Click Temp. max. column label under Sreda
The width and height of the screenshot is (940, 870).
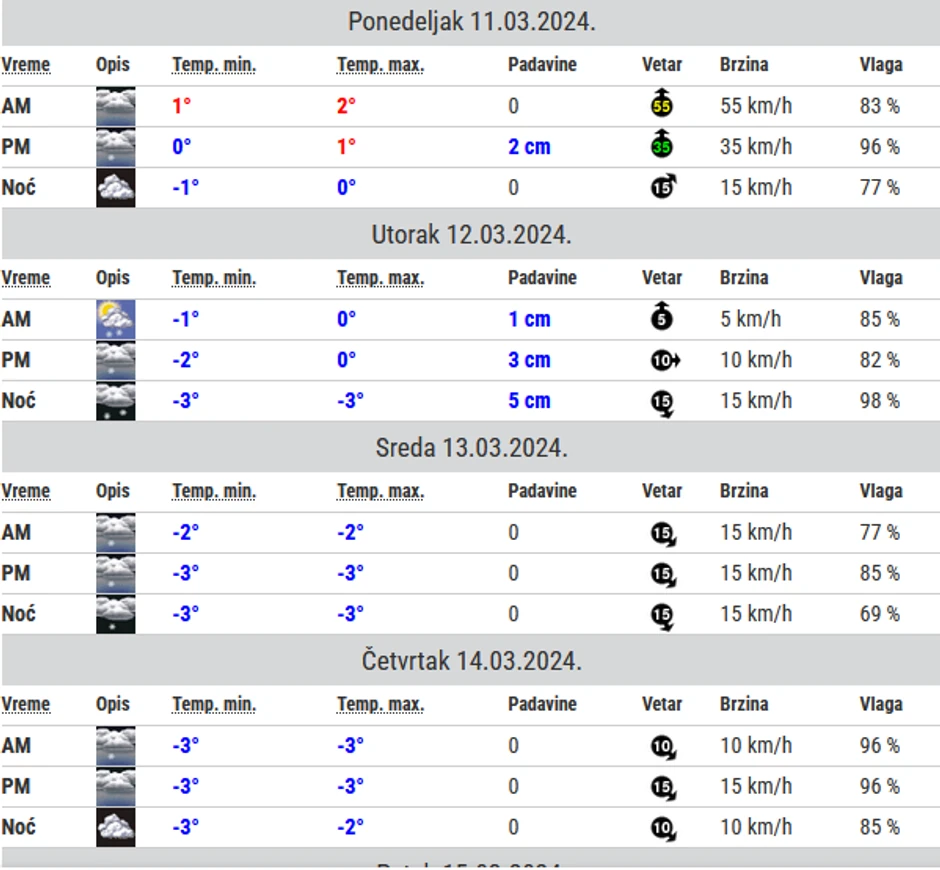point(380,491)
